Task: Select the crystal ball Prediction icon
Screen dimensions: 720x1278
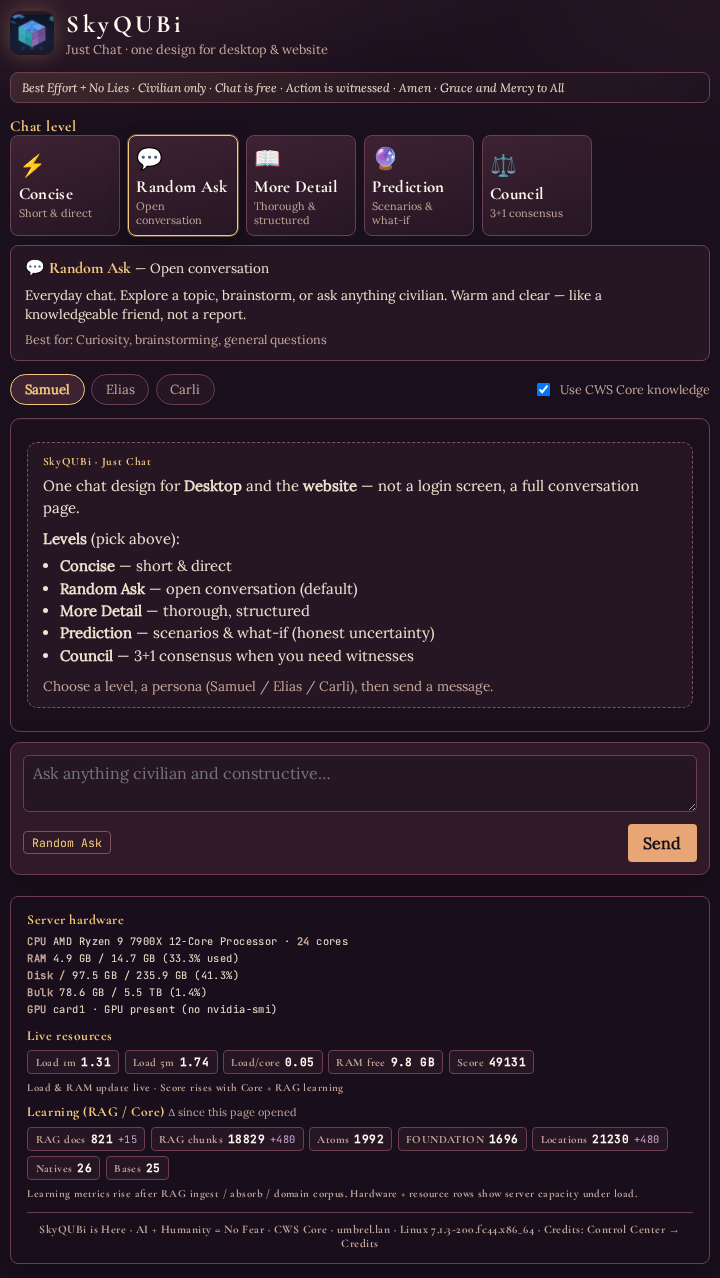Action: point(385,159)
